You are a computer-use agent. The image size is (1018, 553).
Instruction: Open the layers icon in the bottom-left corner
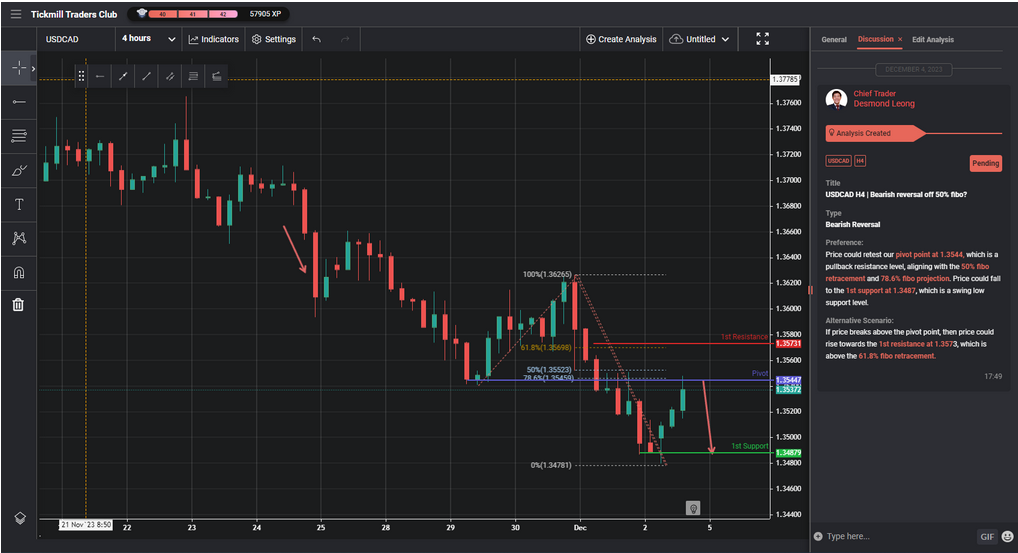[19, 518]
